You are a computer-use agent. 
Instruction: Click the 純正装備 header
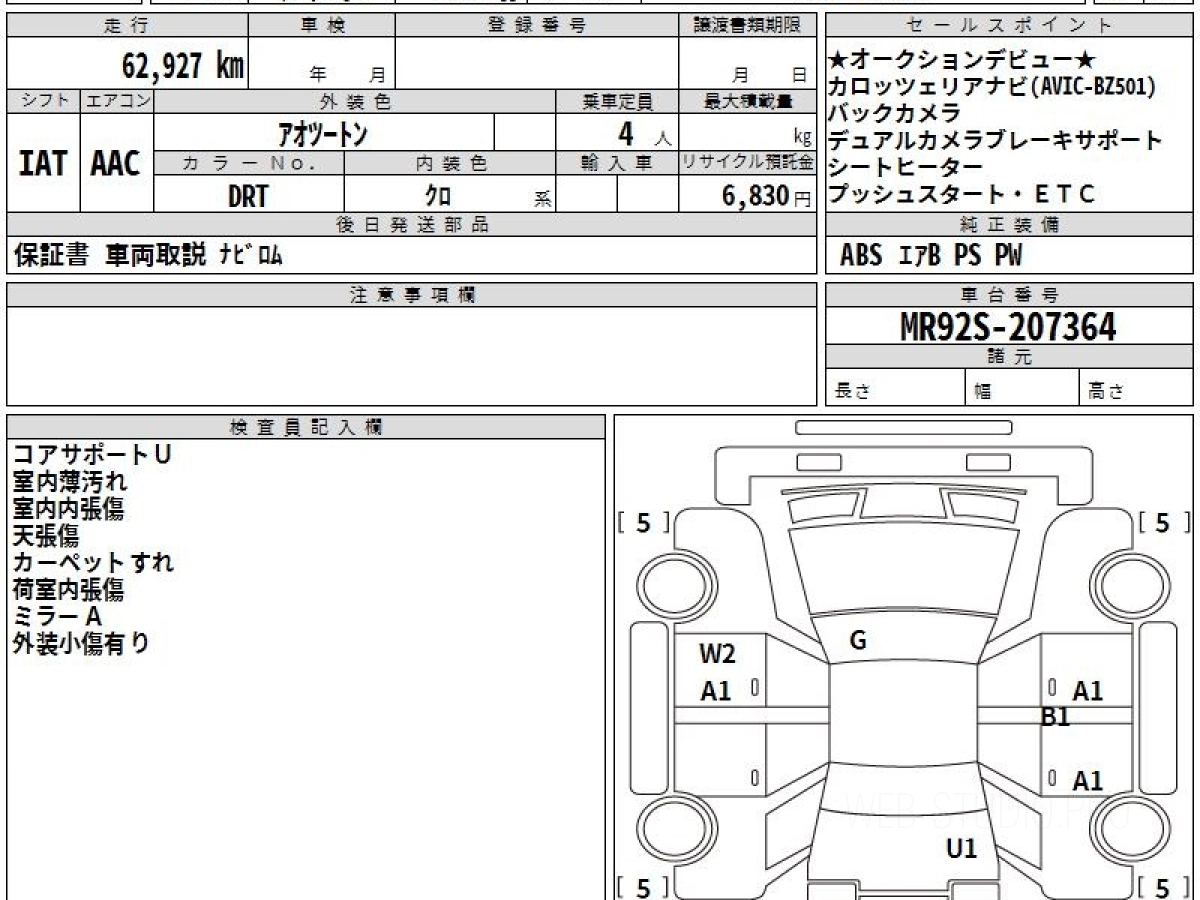(1009, 225)
